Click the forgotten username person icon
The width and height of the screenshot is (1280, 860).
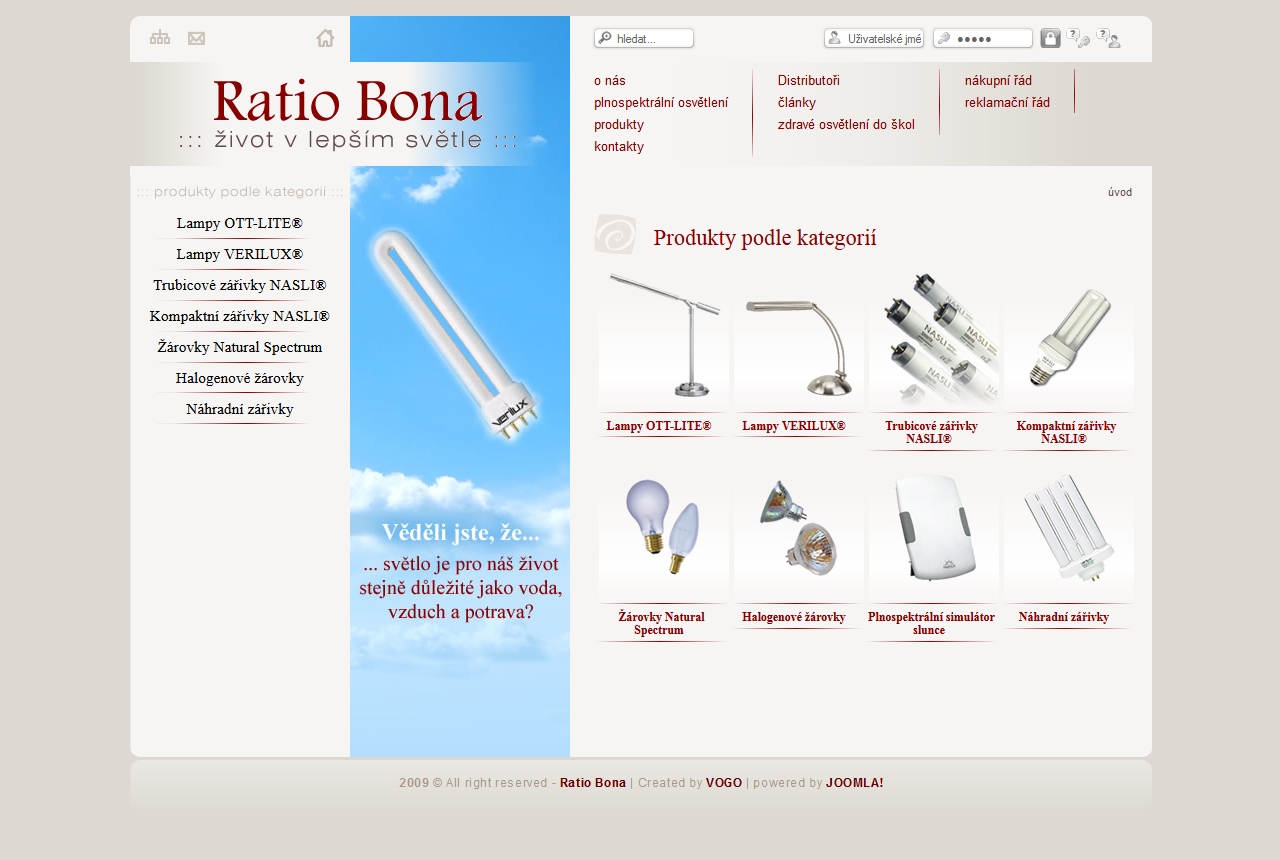coord(1108,38)
